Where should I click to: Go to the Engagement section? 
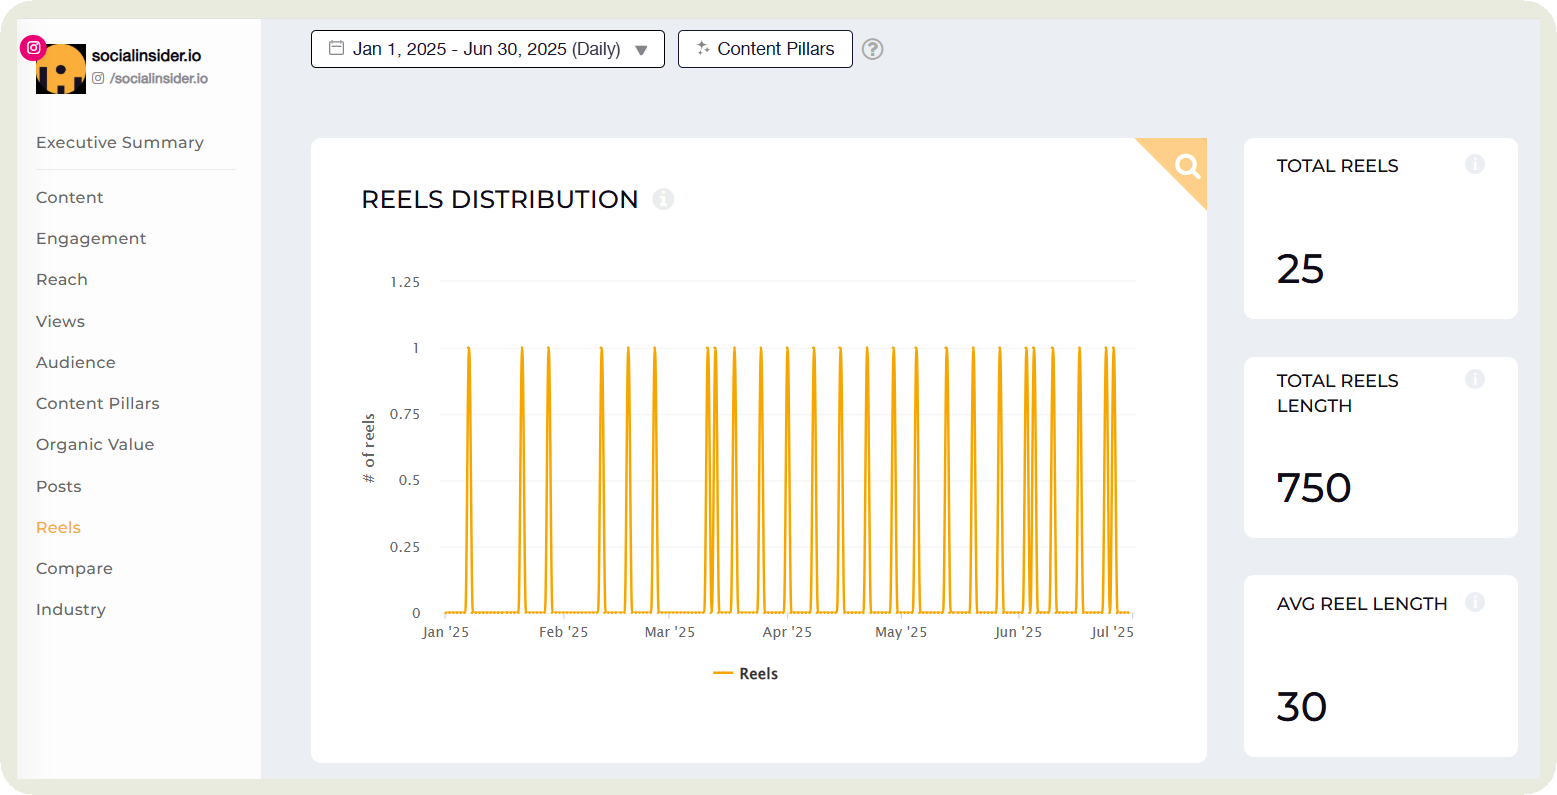point(91,239)
